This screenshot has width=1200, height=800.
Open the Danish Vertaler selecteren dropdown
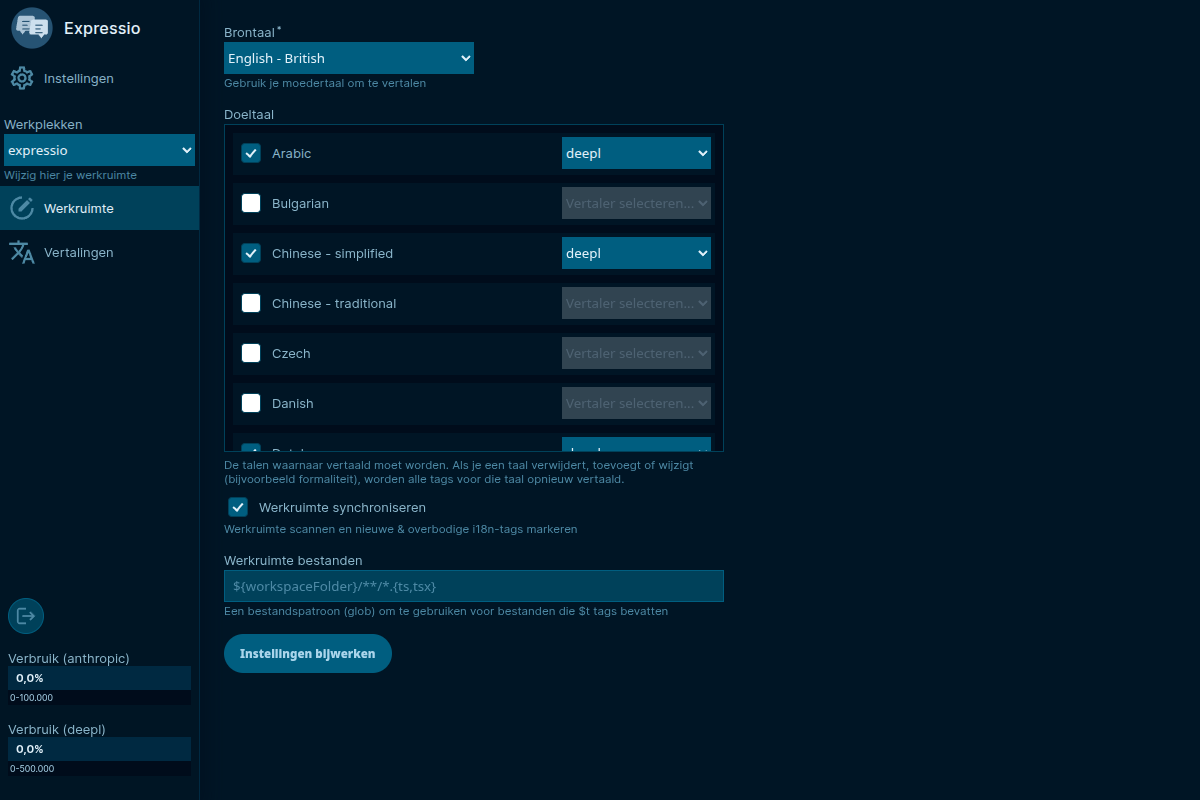[x=636, y=403]
